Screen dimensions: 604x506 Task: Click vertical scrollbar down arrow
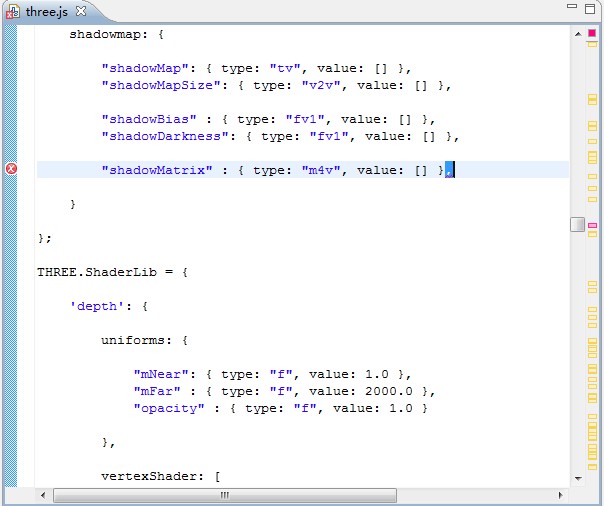(x=578, y=478)
